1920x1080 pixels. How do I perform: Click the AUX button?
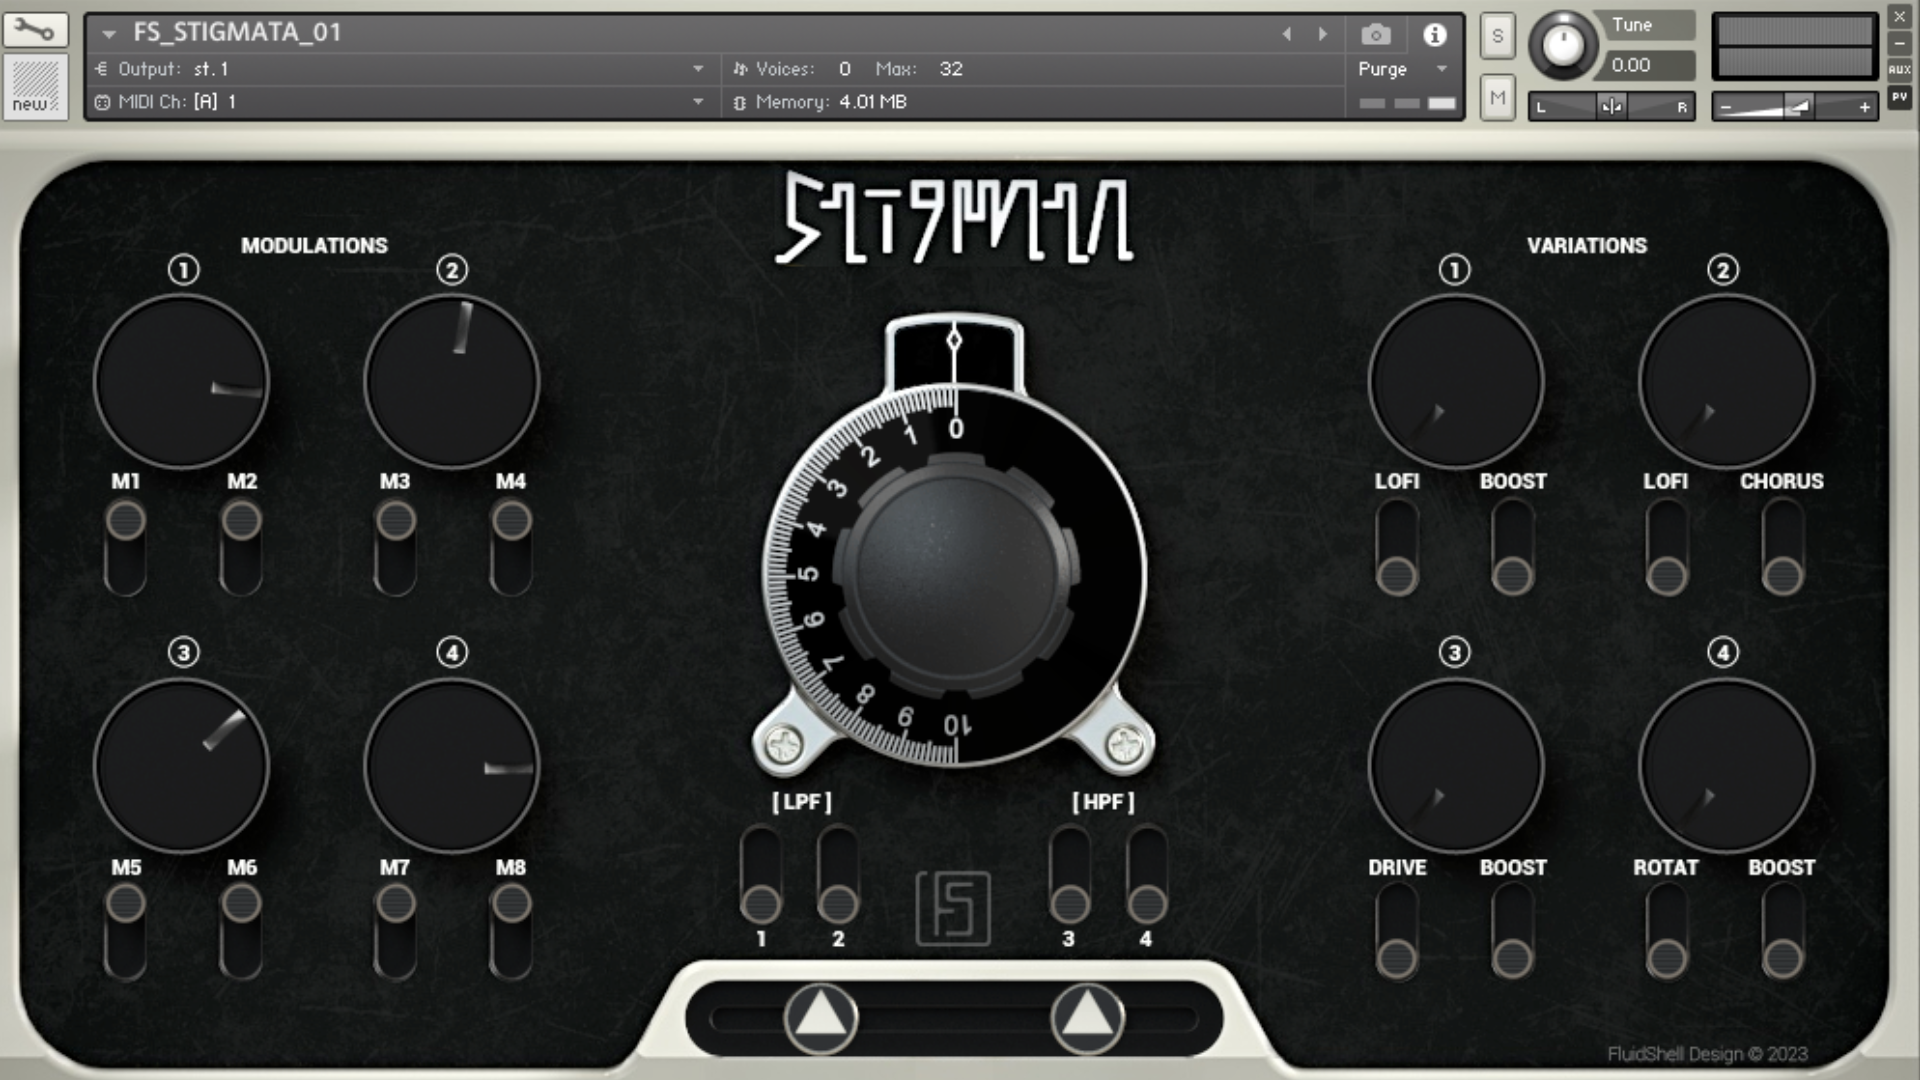click(1899, 69)
